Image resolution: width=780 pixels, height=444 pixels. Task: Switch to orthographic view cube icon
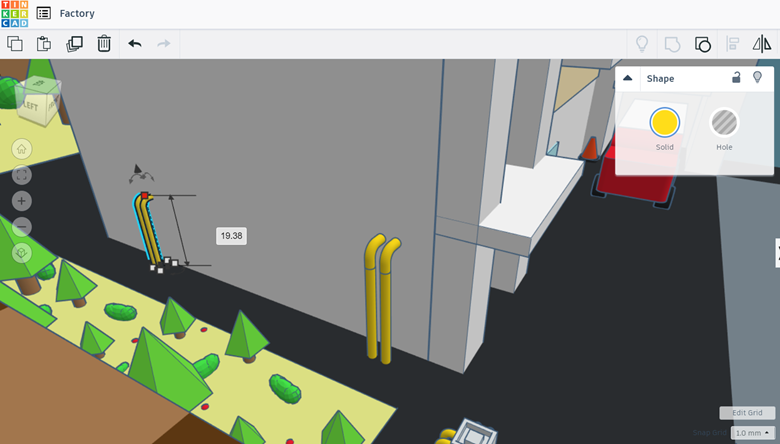(21, 253)
